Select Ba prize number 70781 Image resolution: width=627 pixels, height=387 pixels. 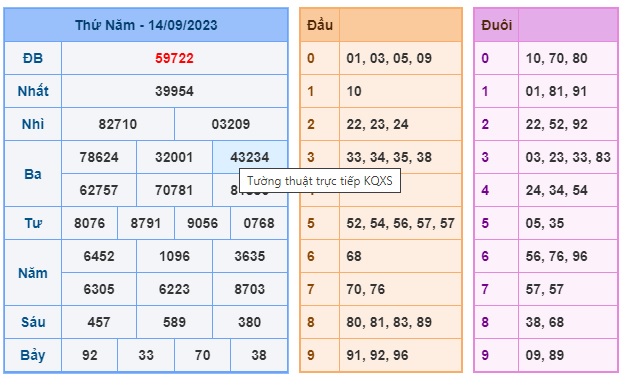[x=174, y=190]
